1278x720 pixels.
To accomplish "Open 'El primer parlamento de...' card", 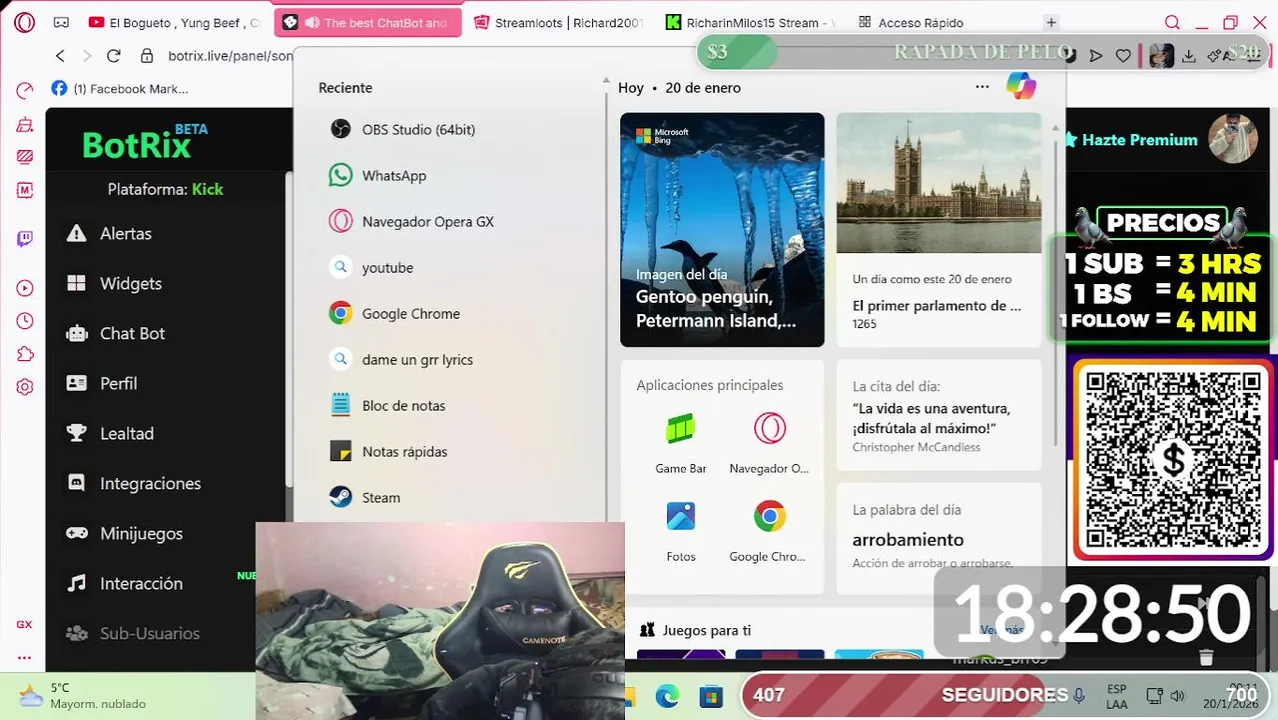I will 939,229.
